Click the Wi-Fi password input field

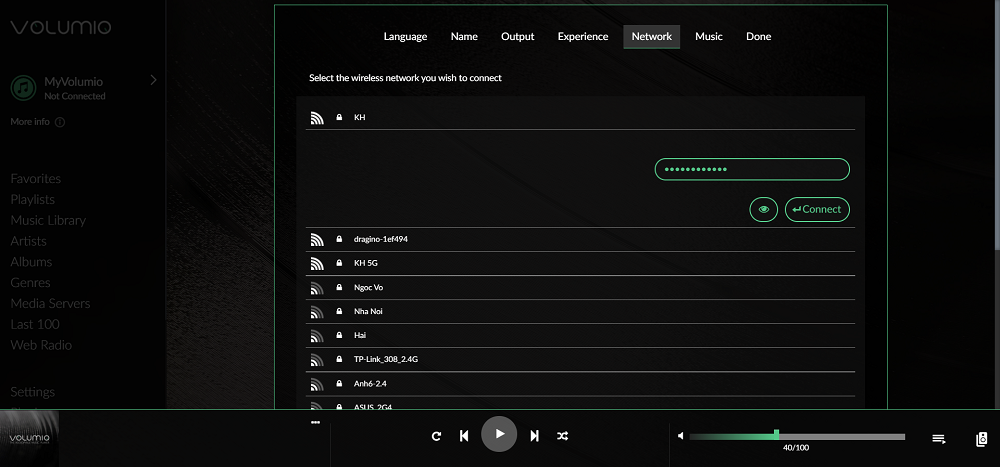752,169
